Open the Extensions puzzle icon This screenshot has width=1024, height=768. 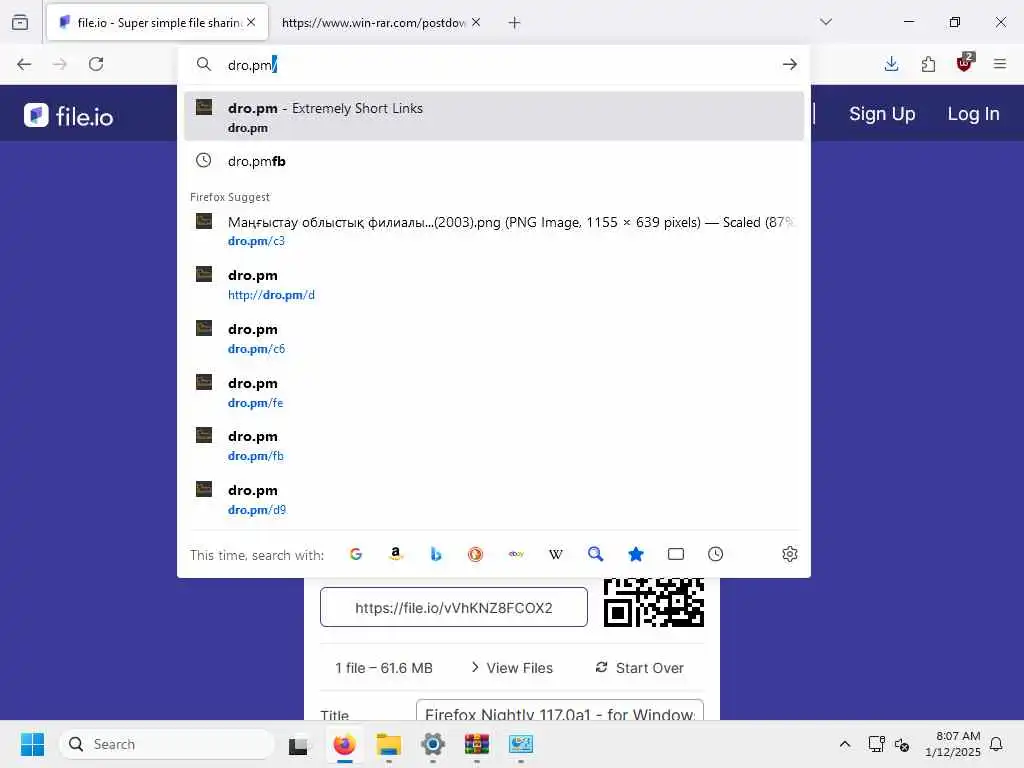(x=928, y=64)
